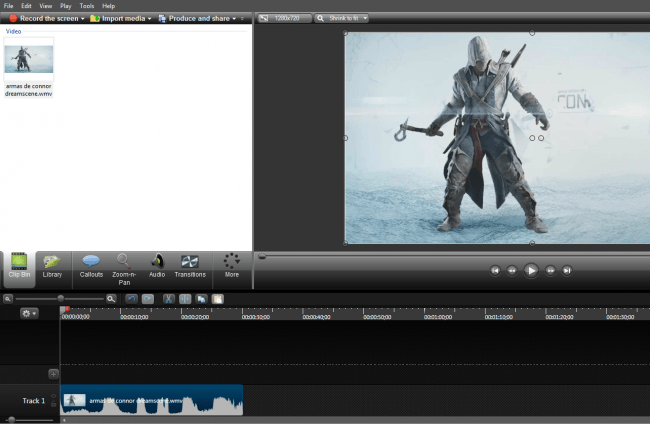Expand Produce and share dropdown arrow
The width and height of the screenshot is (650, 424).
pyautogui.click(x=234, y=19)
